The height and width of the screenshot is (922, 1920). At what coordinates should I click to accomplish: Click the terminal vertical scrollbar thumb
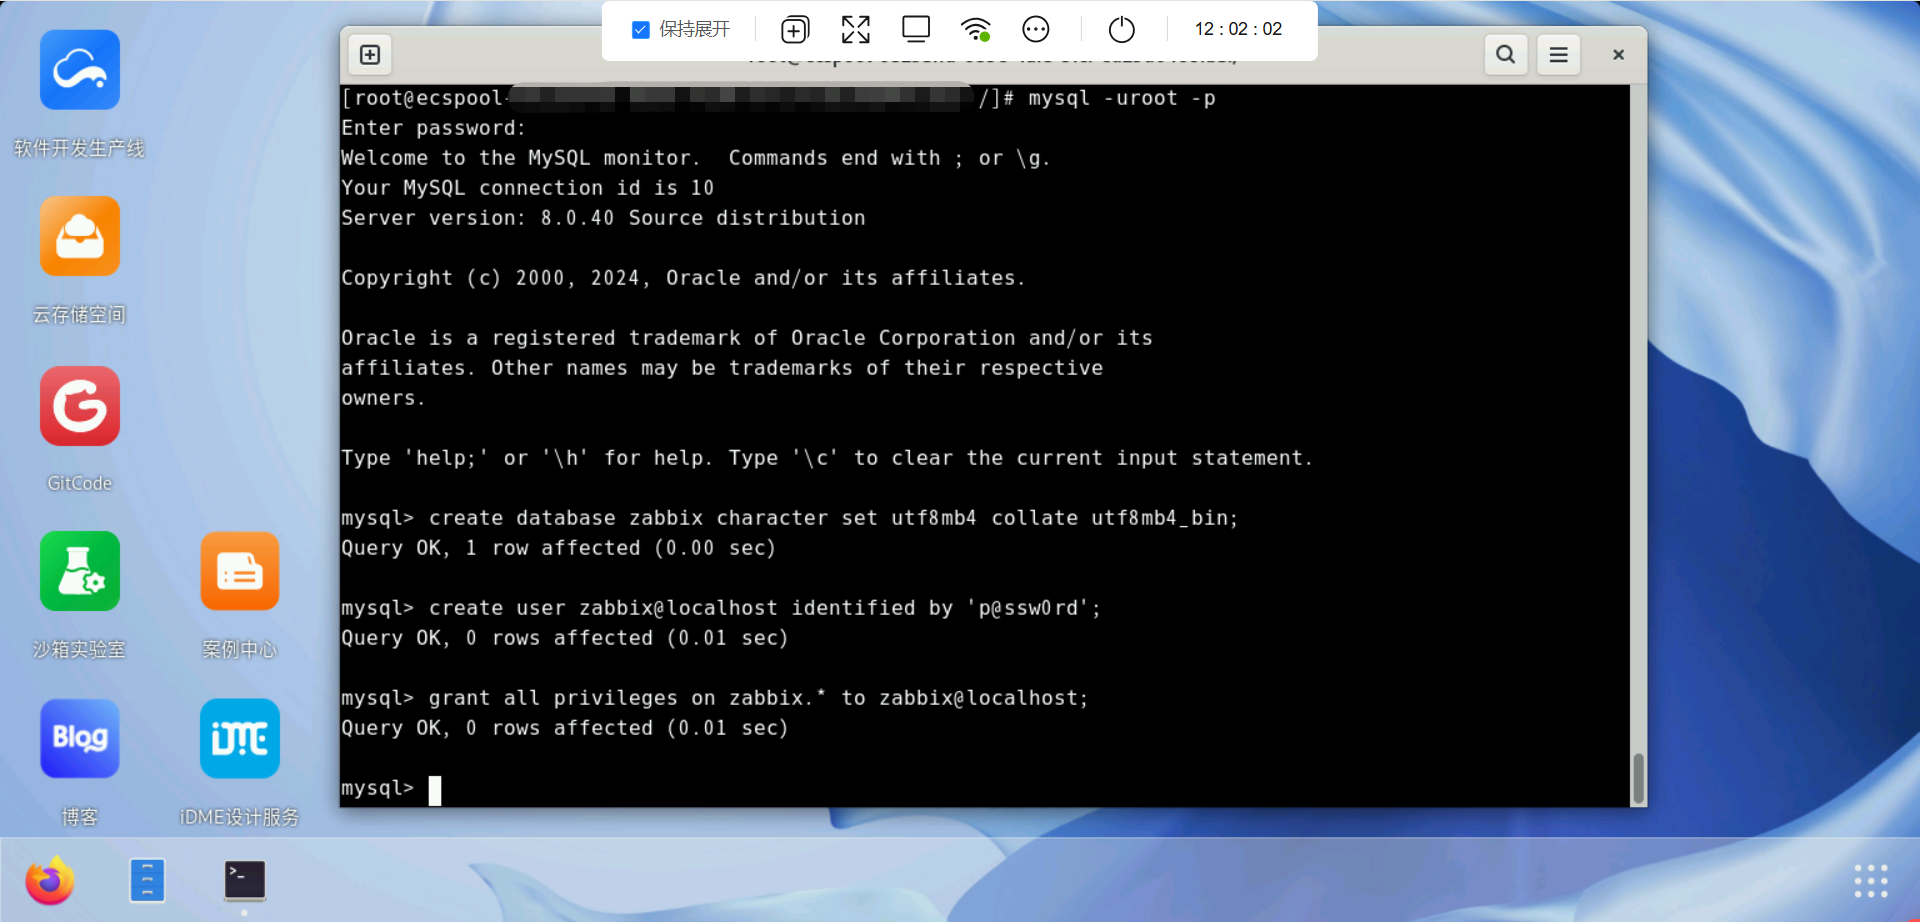[1638, 778]
